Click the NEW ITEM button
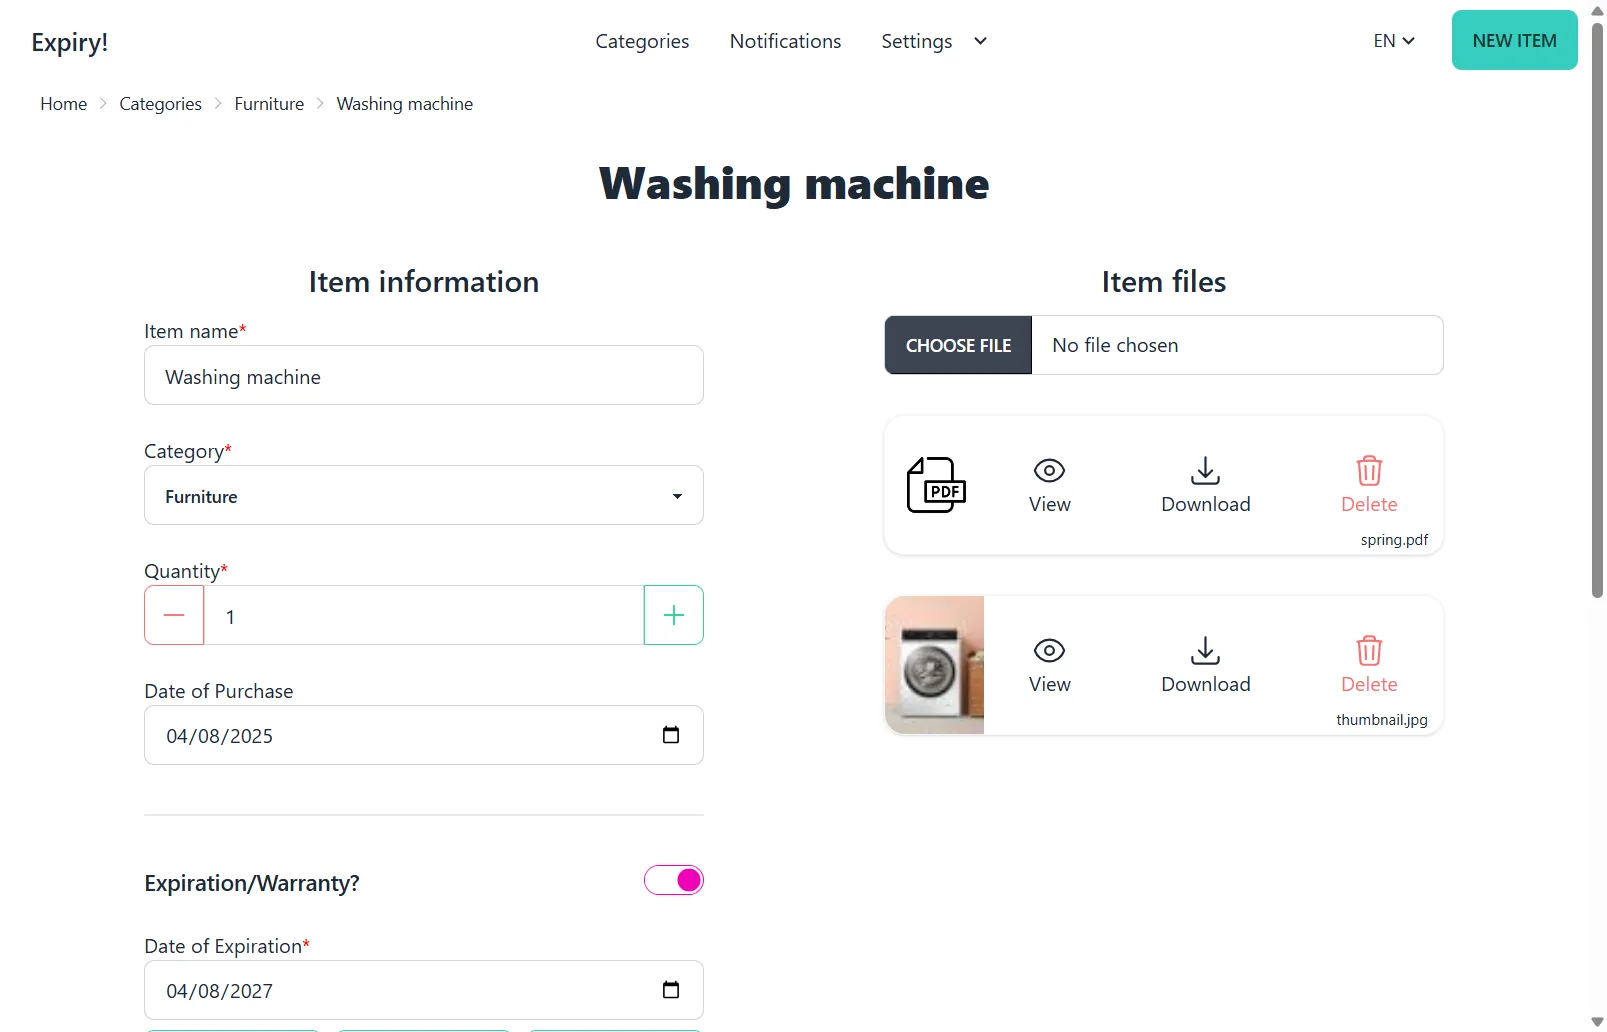 click(1513, 40)
